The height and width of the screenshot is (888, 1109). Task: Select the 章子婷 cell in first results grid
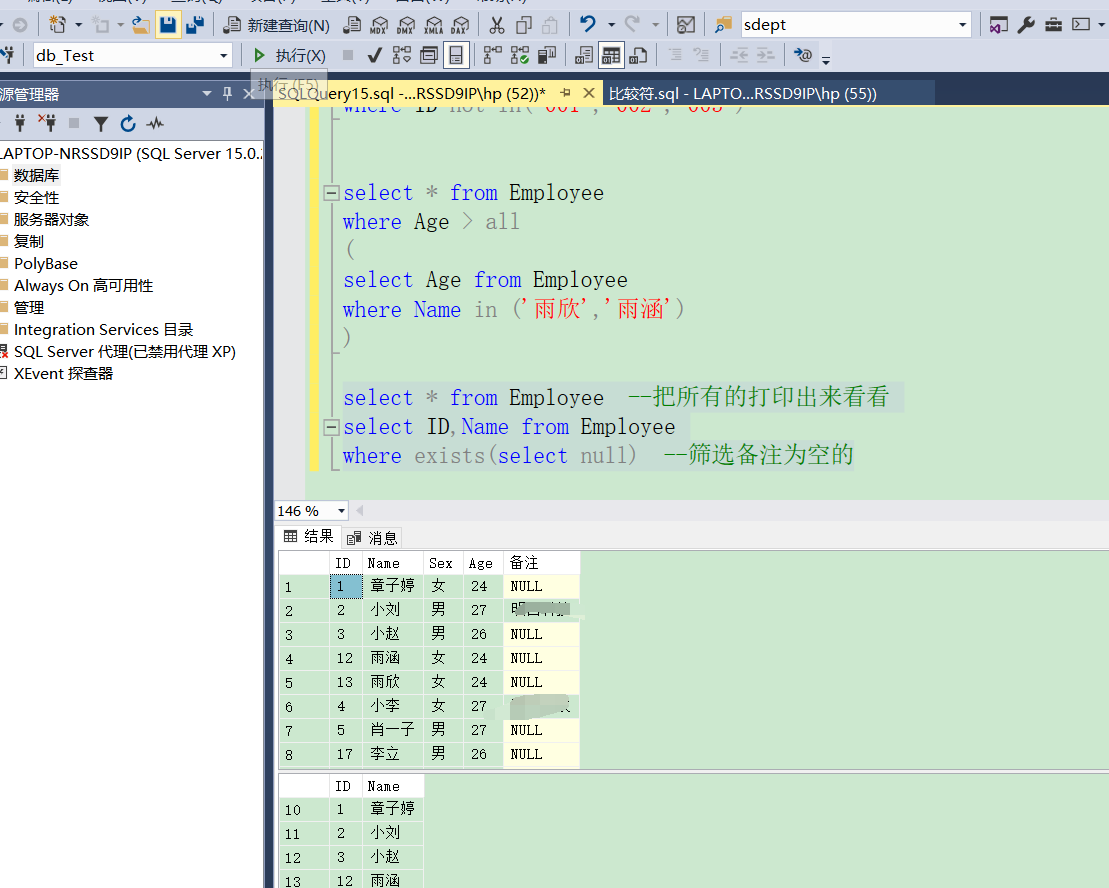[393, 586]
